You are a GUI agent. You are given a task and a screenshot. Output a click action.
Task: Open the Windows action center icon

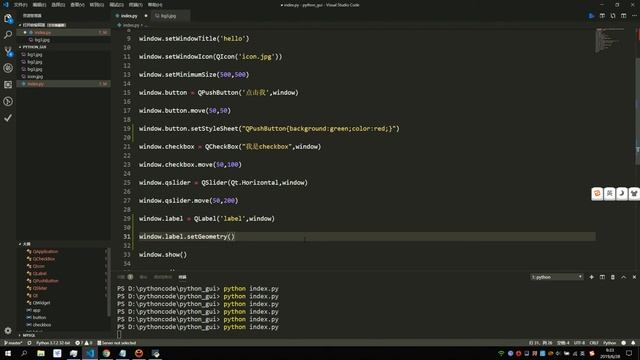629,353
